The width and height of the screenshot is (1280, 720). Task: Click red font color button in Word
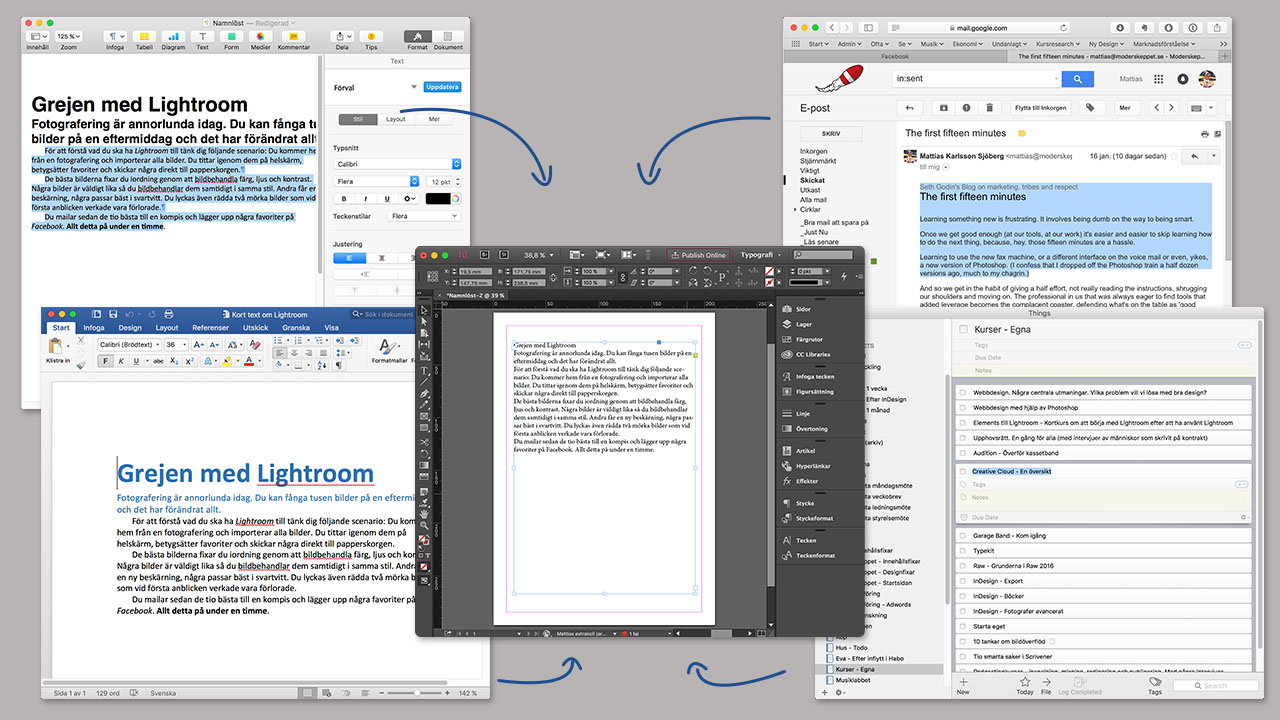tap(251, 361)
